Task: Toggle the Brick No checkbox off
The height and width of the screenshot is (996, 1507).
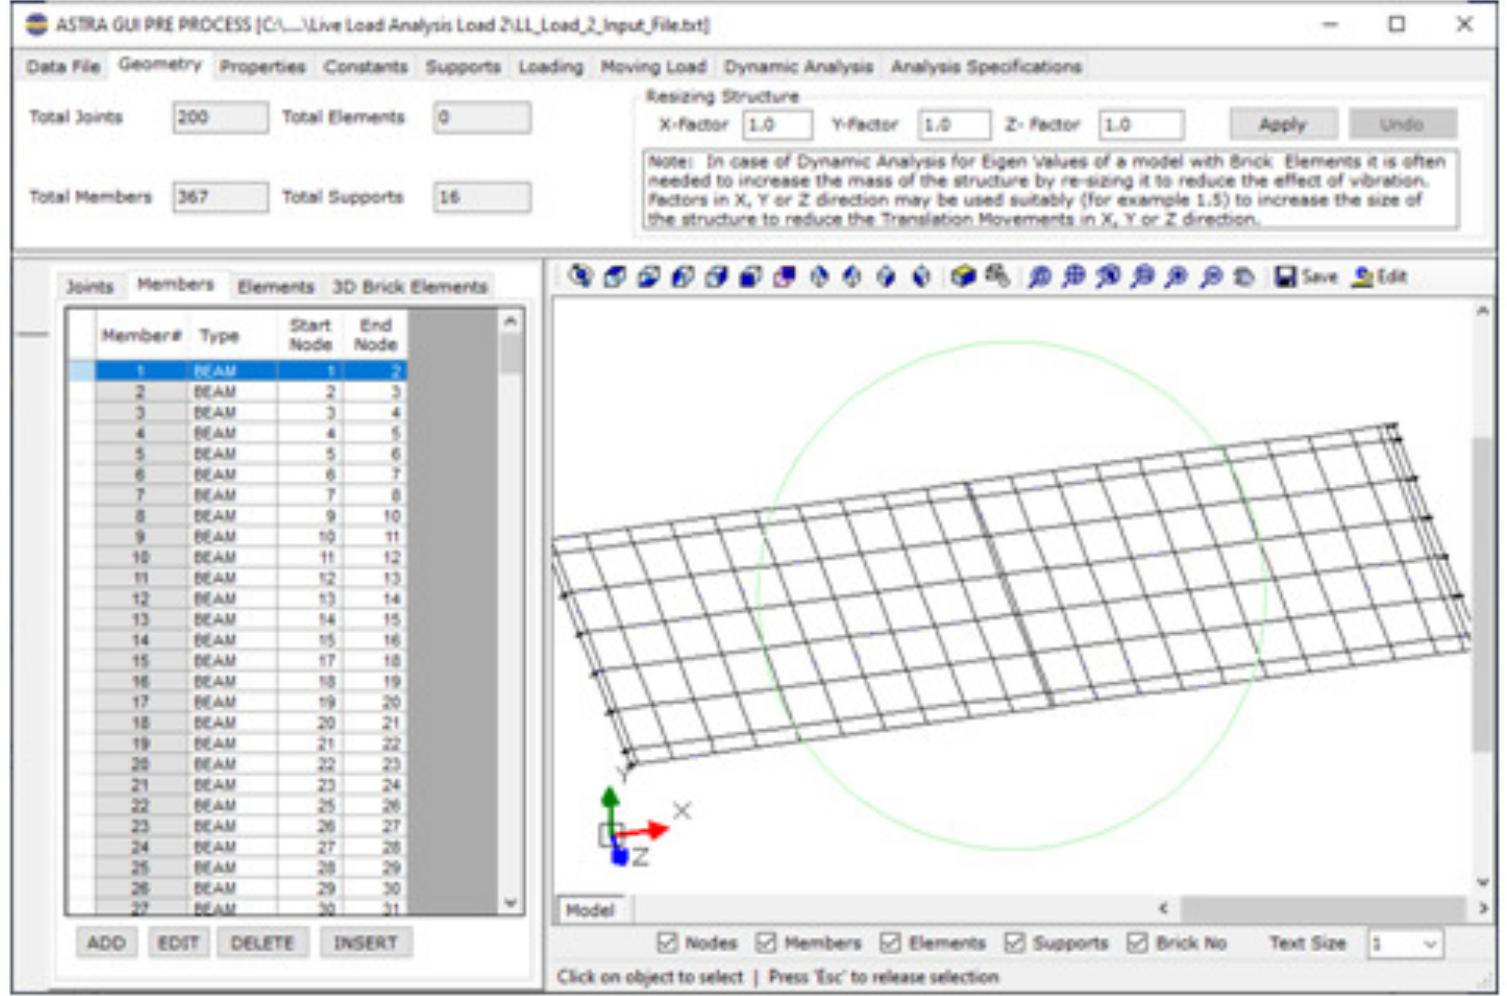Action: pos(1137,942)
